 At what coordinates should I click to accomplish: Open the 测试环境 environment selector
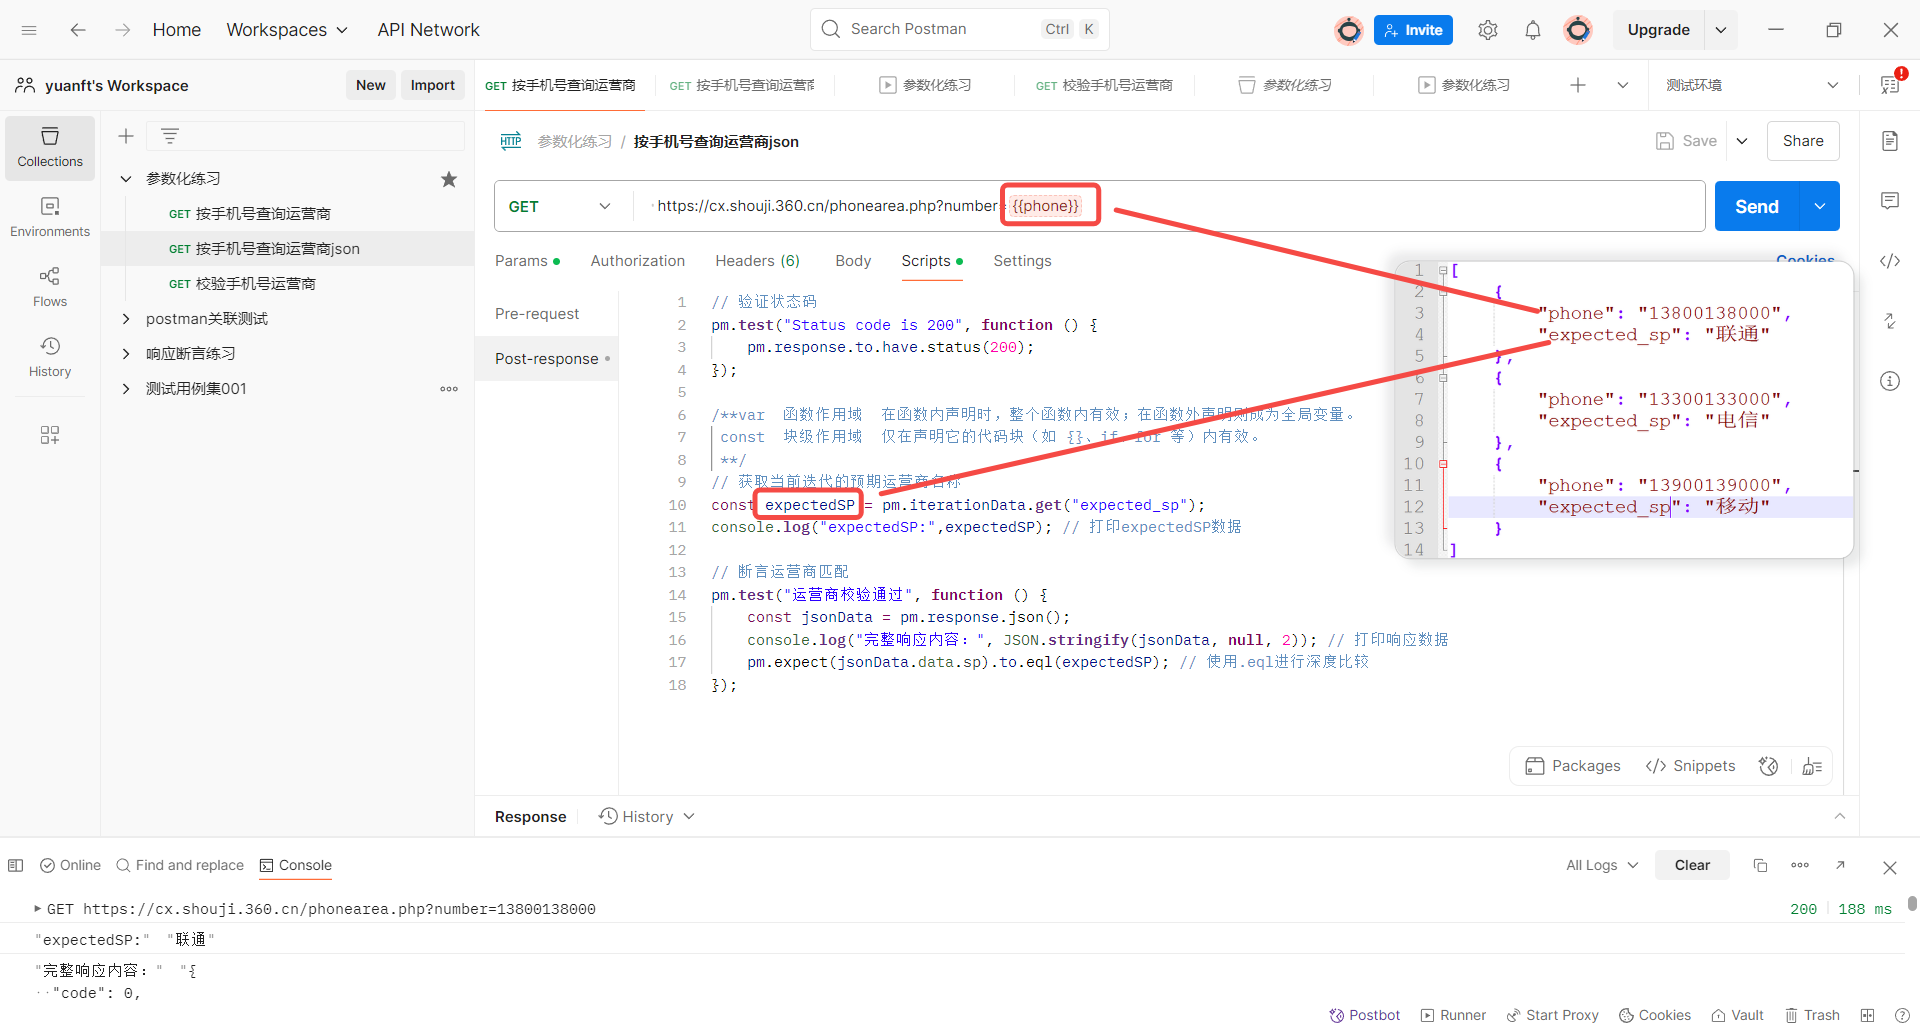(1753, 85)
